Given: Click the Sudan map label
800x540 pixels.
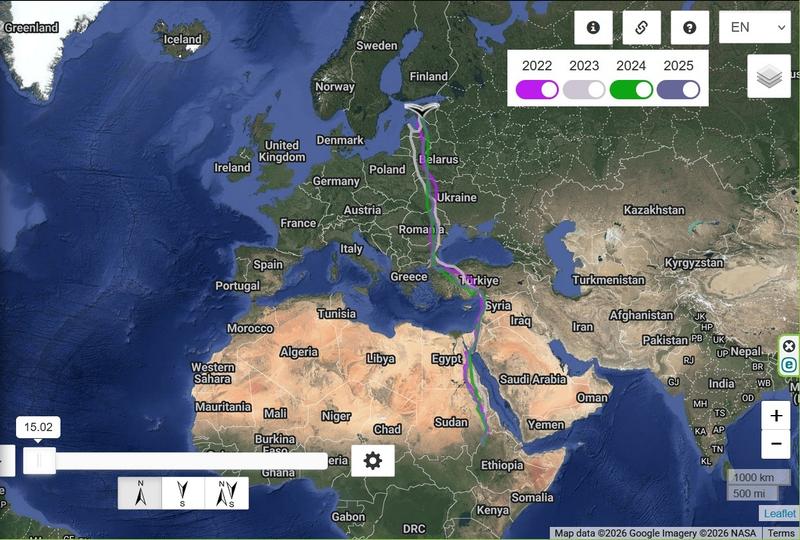Looking at the screenshot, I should [451, 422].
